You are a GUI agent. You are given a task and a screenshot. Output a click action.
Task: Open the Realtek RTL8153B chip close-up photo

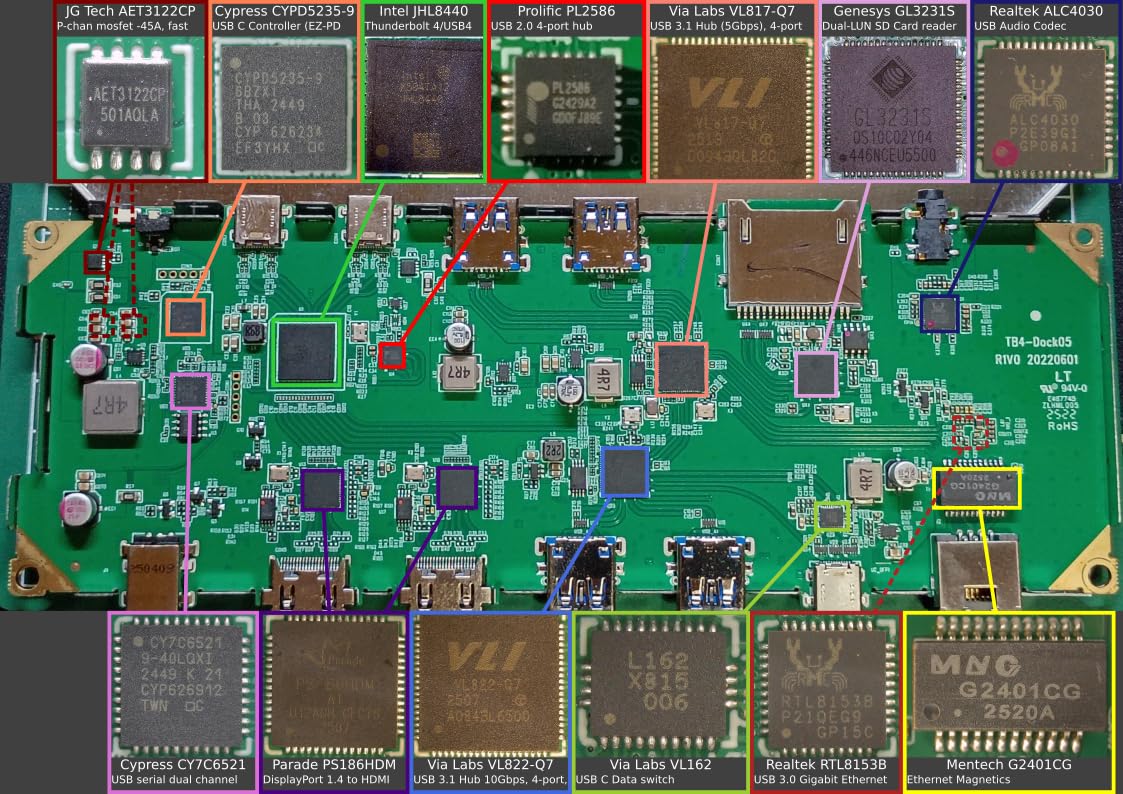[x=826, y=684]
